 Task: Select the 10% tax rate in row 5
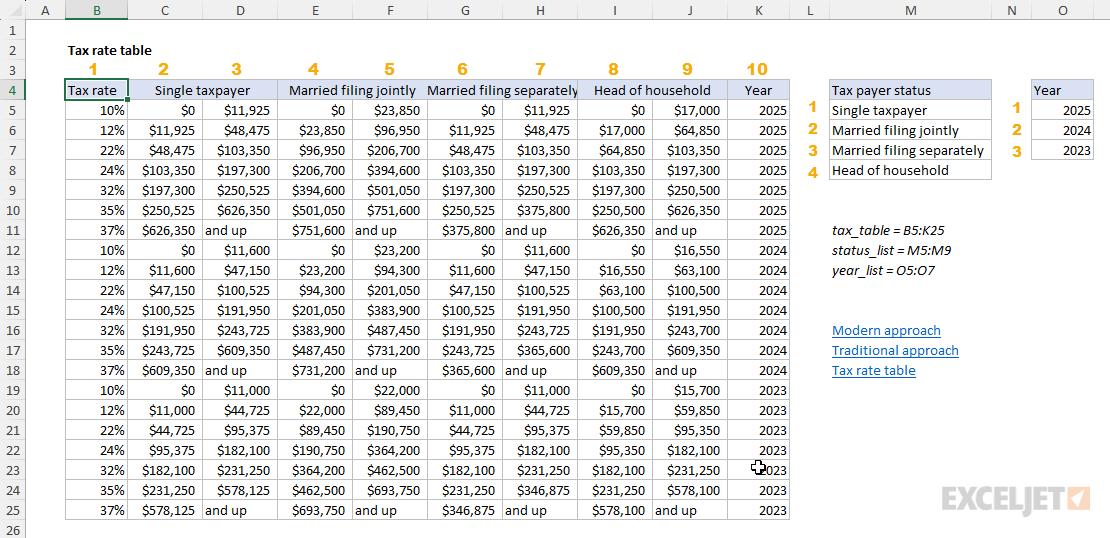click(96, 110)
